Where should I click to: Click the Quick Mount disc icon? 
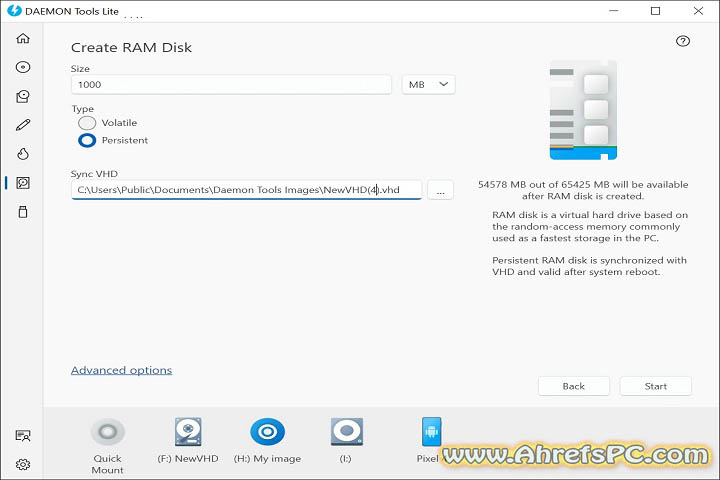(x=108, y=432)
